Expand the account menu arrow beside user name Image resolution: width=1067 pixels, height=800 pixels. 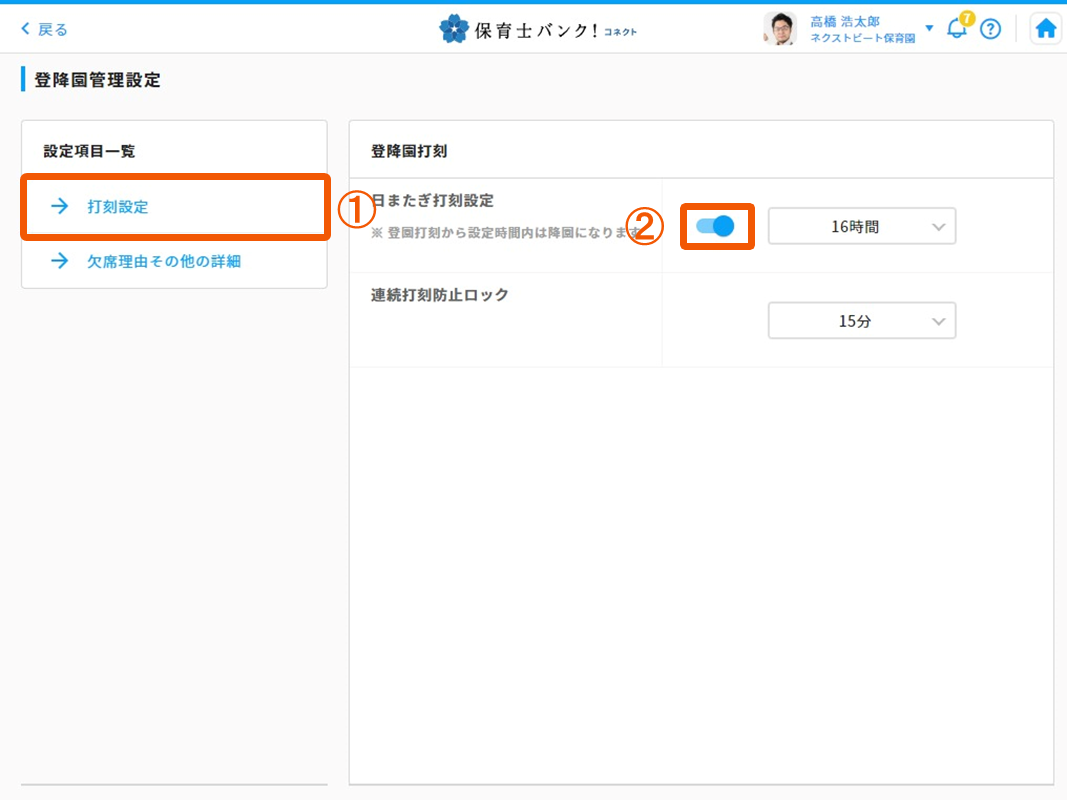929,28
